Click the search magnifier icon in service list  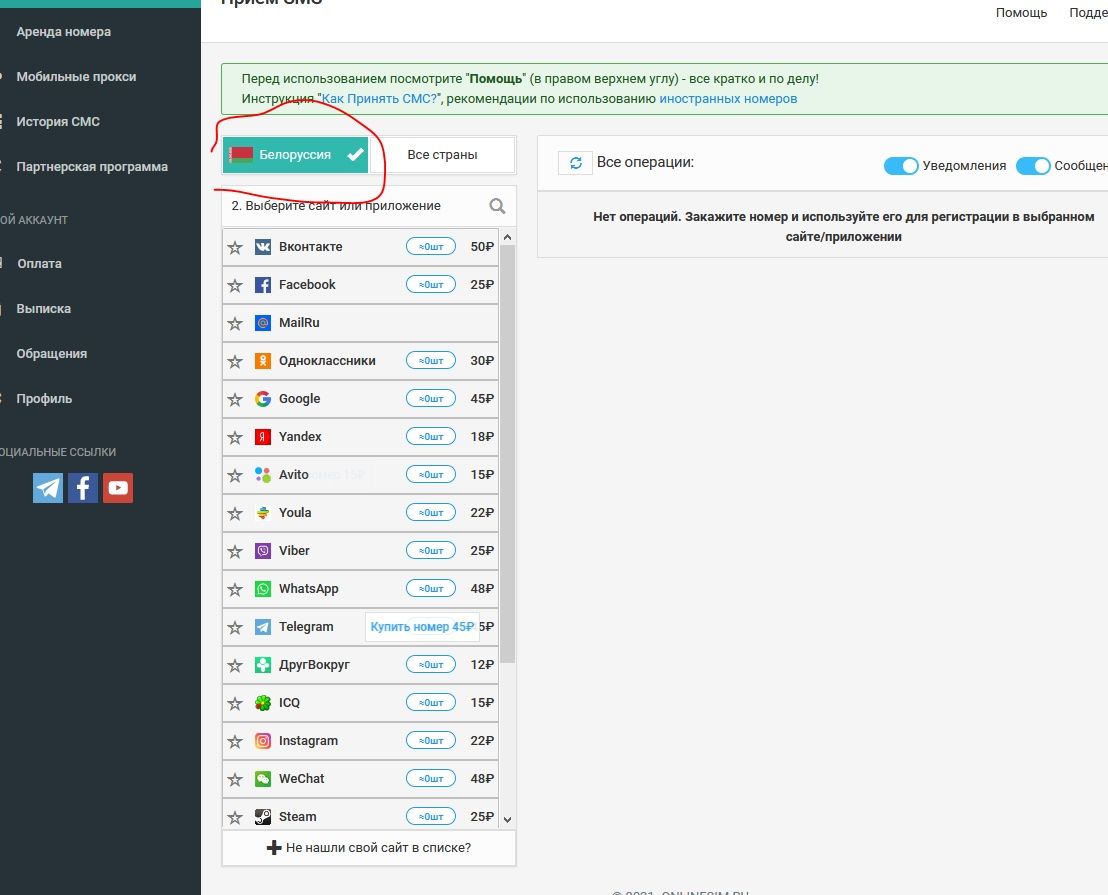(497, 206)
